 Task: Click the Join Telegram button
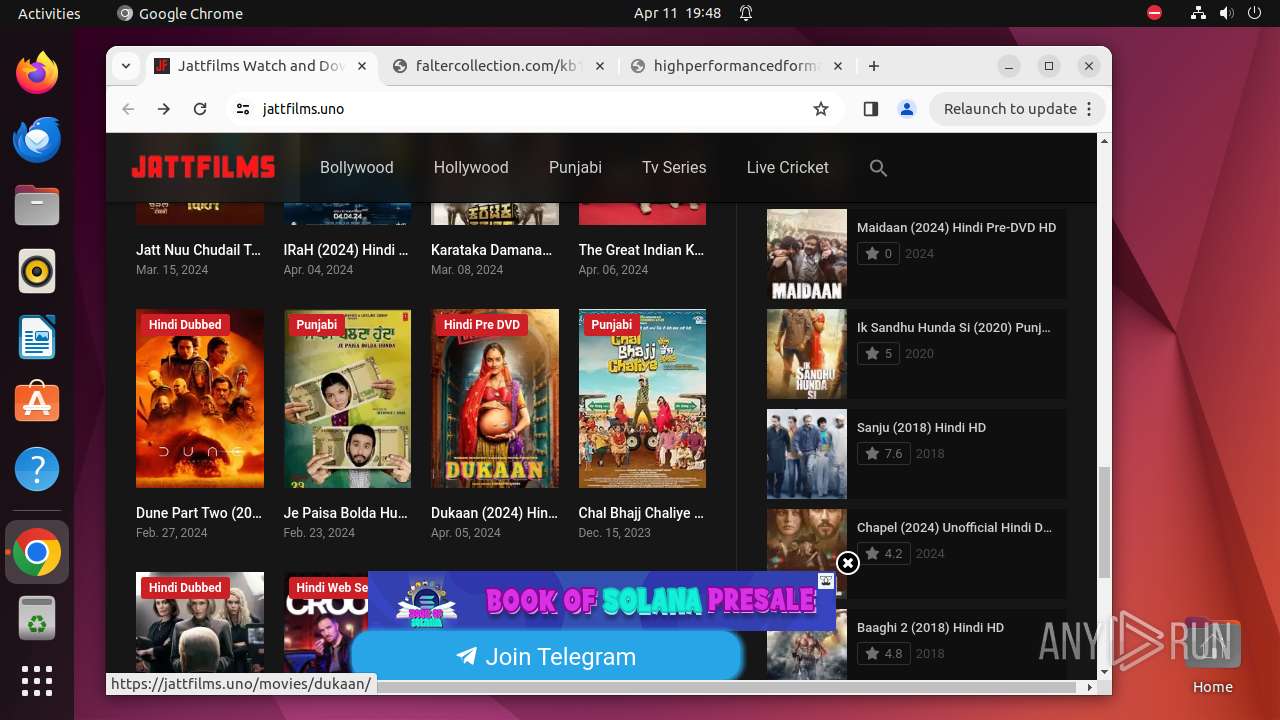pyautogui.click(x=546, y=657)
